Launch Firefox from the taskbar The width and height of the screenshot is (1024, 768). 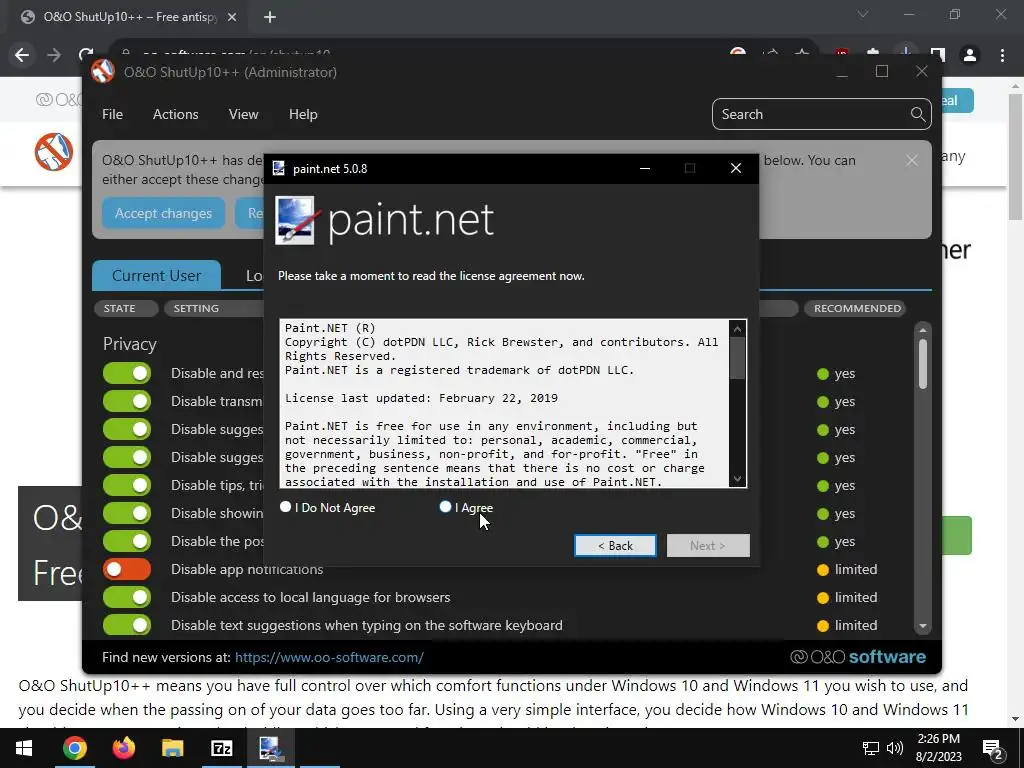click(123, 748)
